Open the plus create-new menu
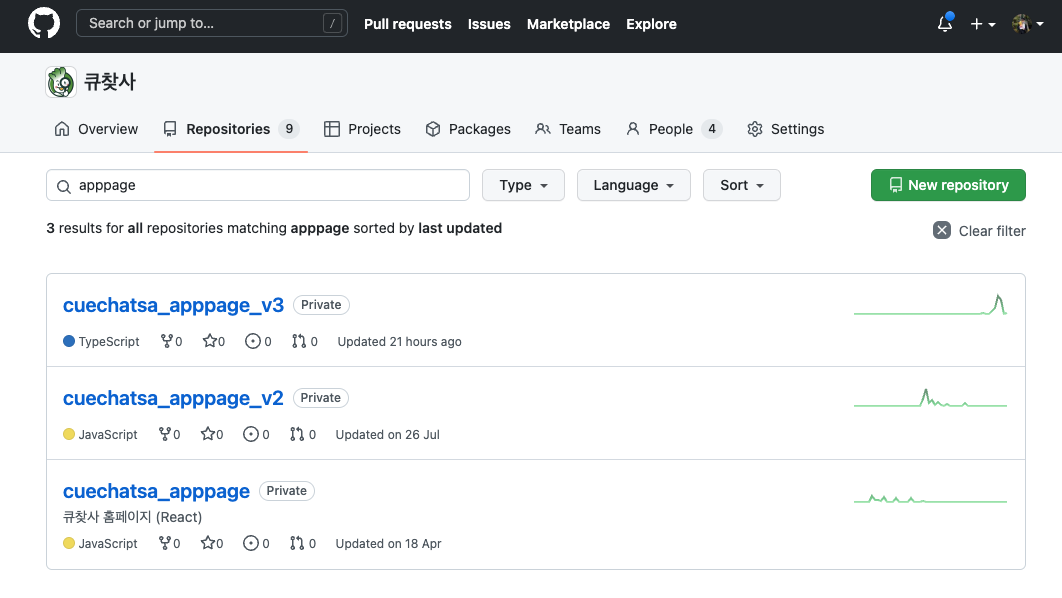This screenshot has width=1062, height=598. (x=982, y=24)
